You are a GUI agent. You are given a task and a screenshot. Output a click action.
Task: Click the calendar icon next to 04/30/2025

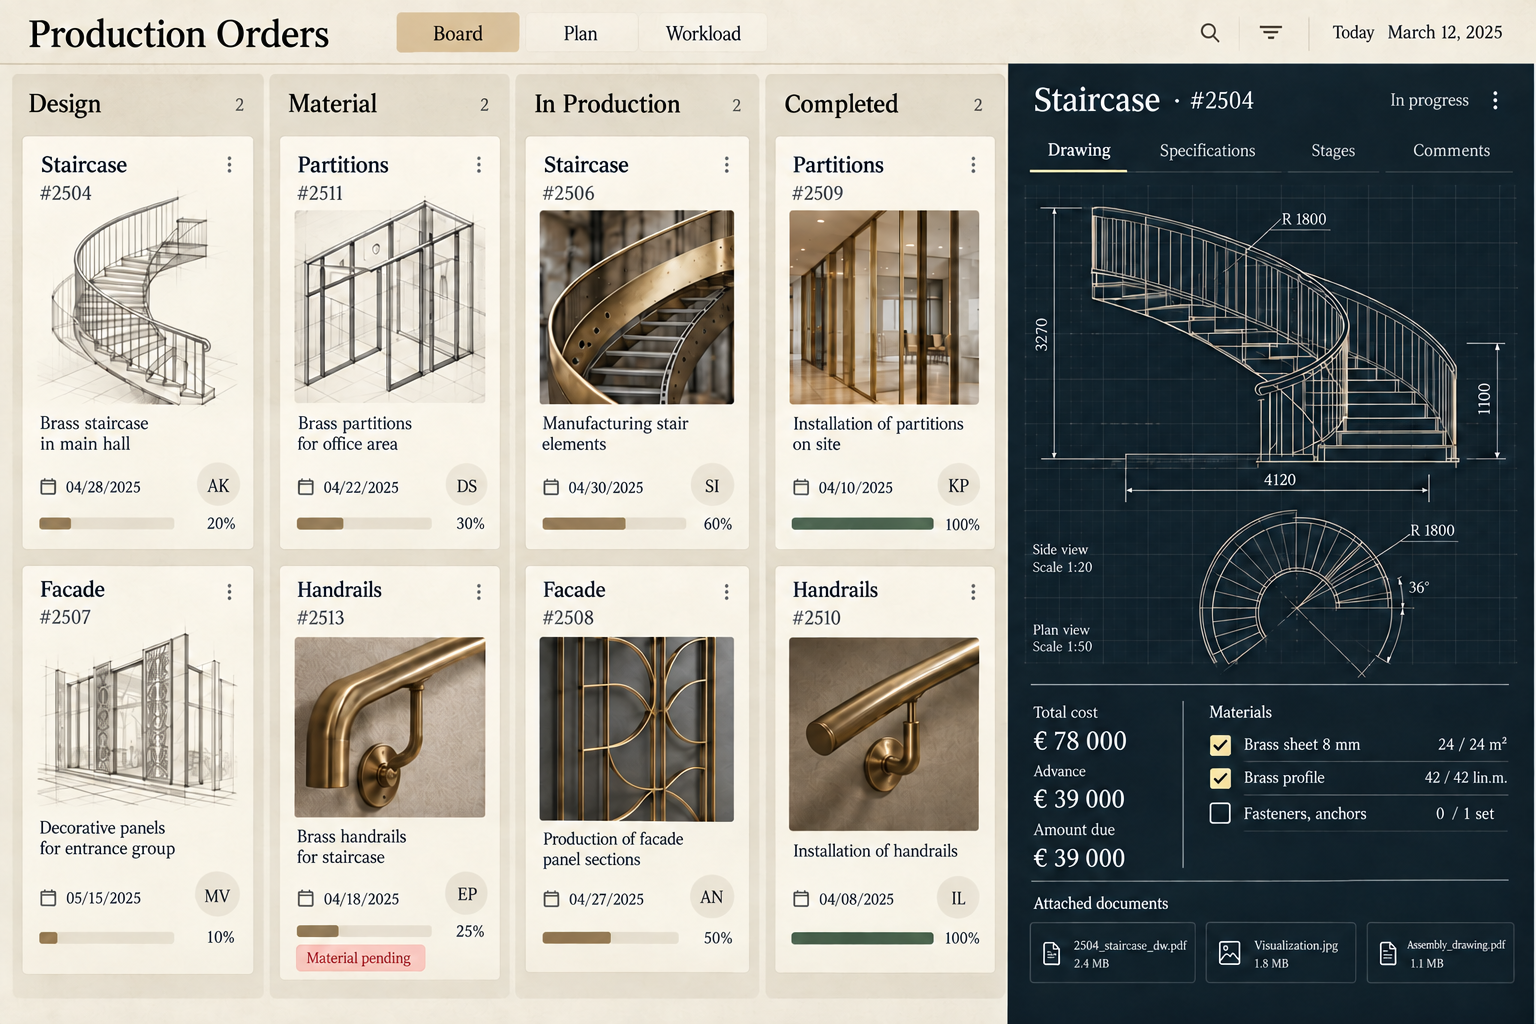(551, 487)
